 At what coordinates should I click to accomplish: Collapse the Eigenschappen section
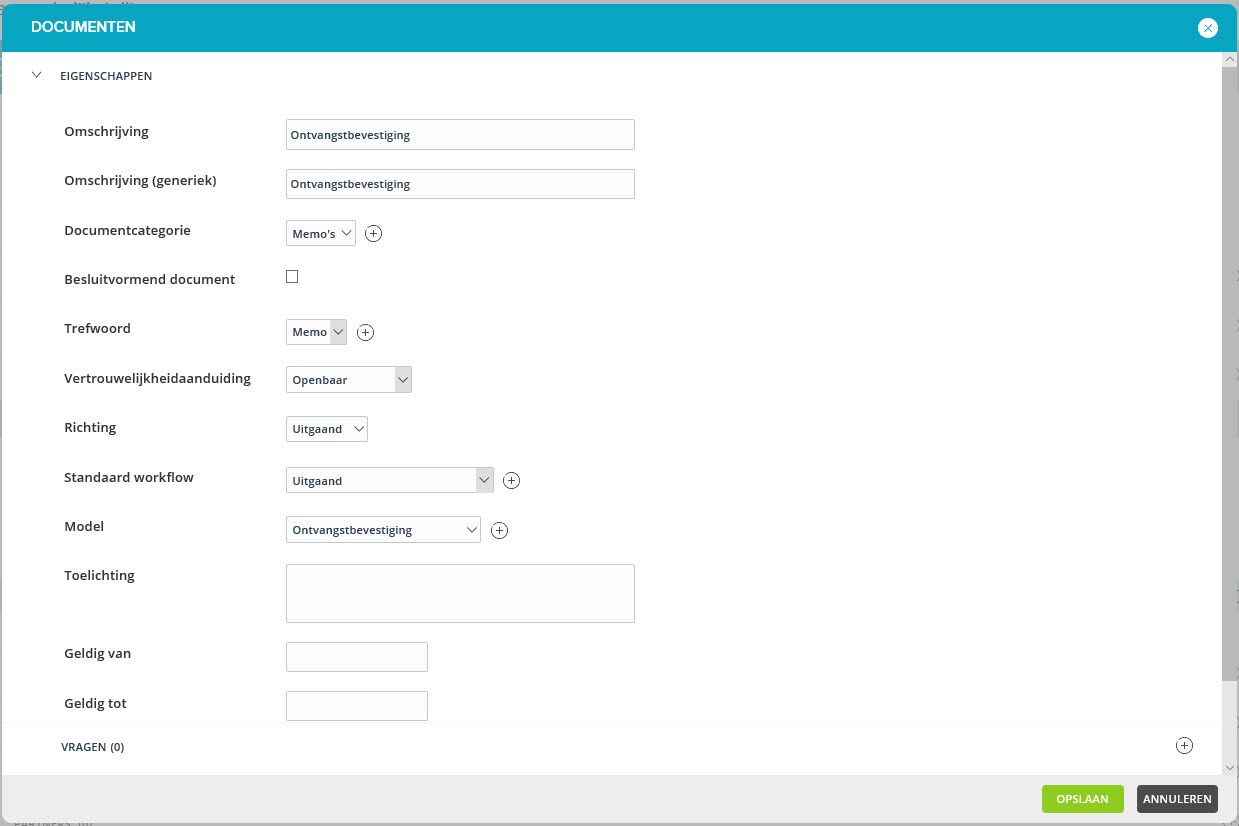37,74
